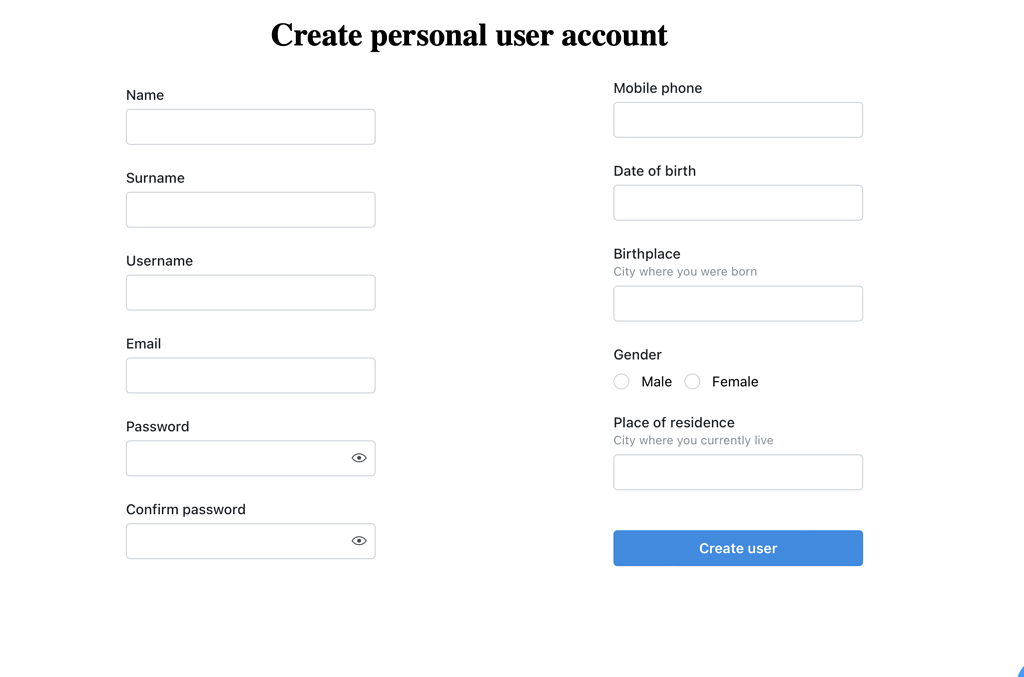Screen dimensions: 1024x677
Task: Click the Place of residence field
Action: (x=737, y=472)
